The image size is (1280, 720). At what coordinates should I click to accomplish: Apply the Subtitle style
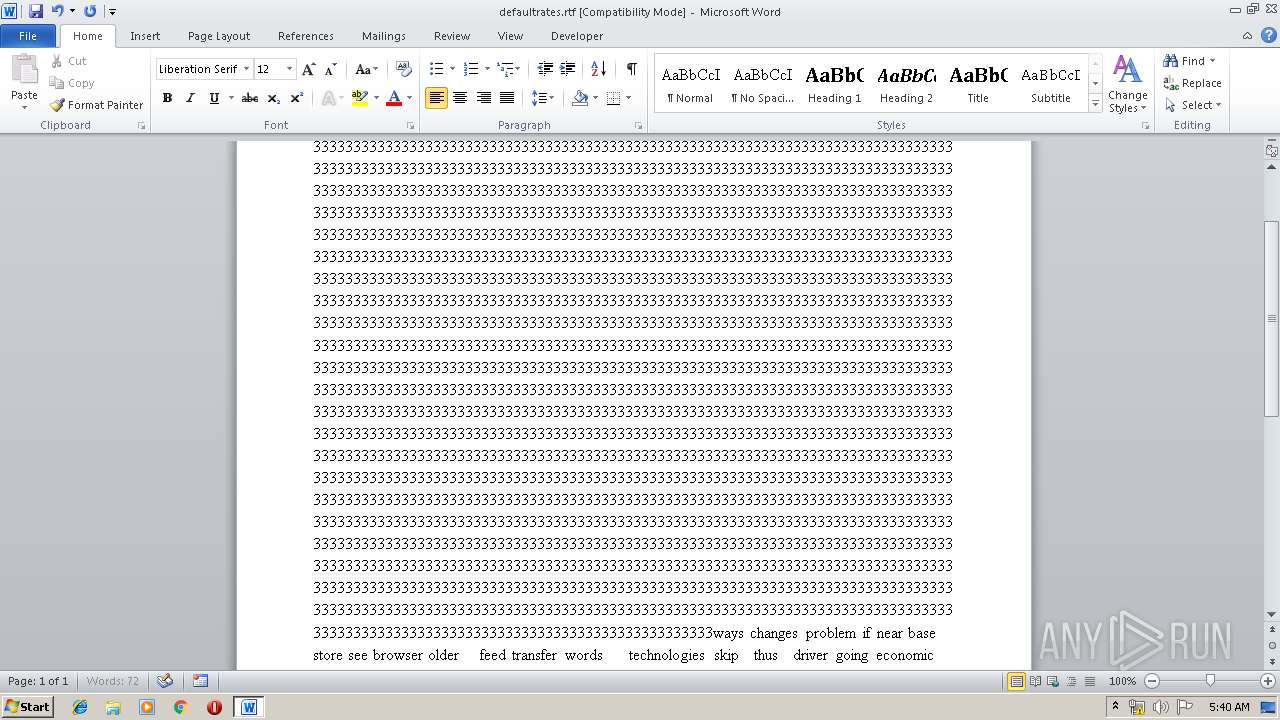coord(1050,84)
